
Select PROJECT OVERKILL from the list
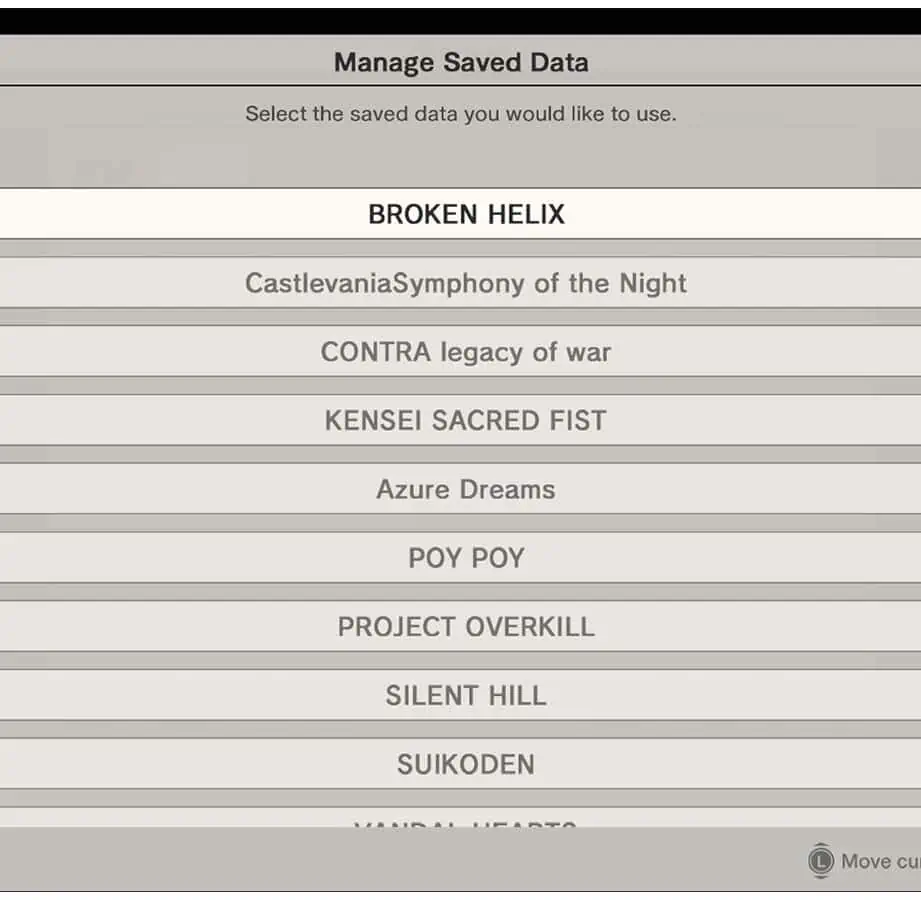point(466,627)
